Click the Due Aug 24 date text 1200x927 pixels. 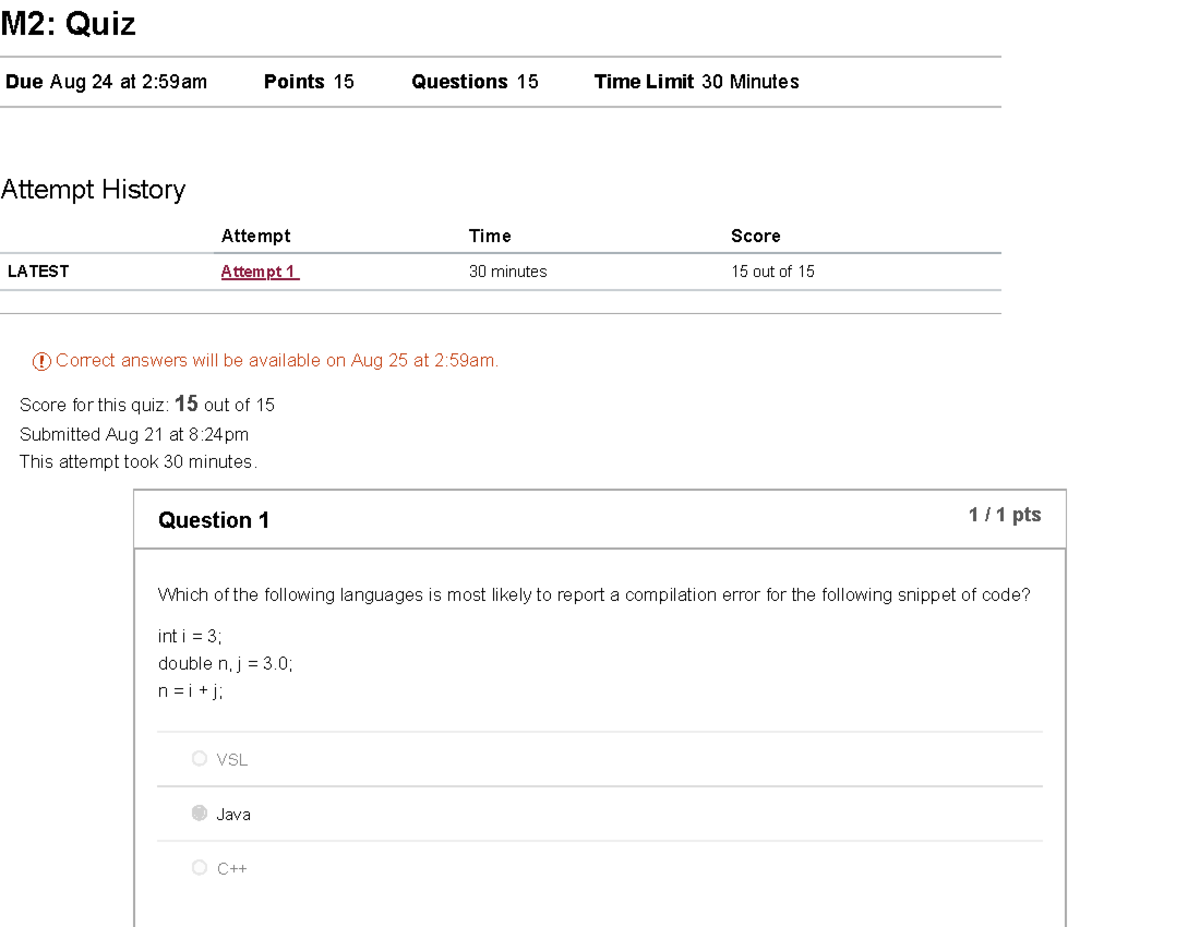coord(105,82)
